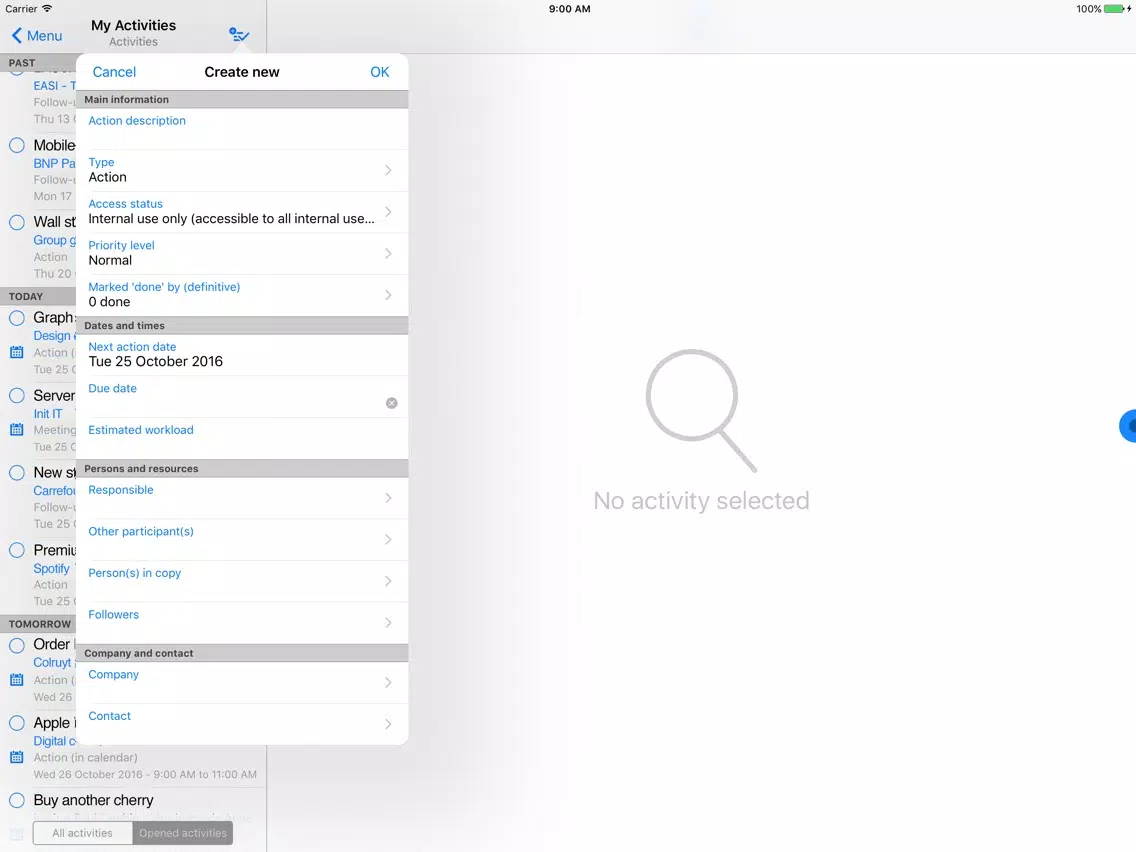Viewport: 1136px width, 852px height.
Task: Tap the Wi-Fi status icon
Action: point(47,9)
